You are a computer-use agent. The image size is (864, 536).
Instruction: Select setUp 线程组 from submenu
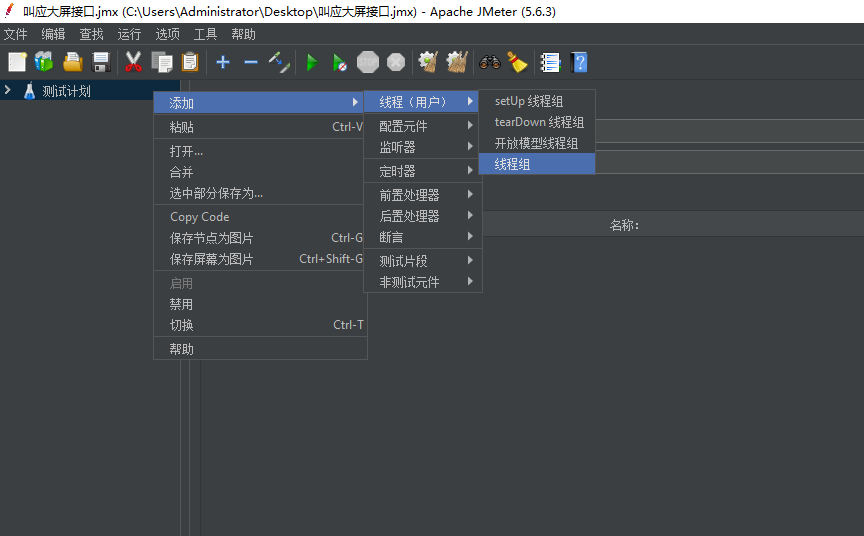pyautogui.click(x=537, y=101)
